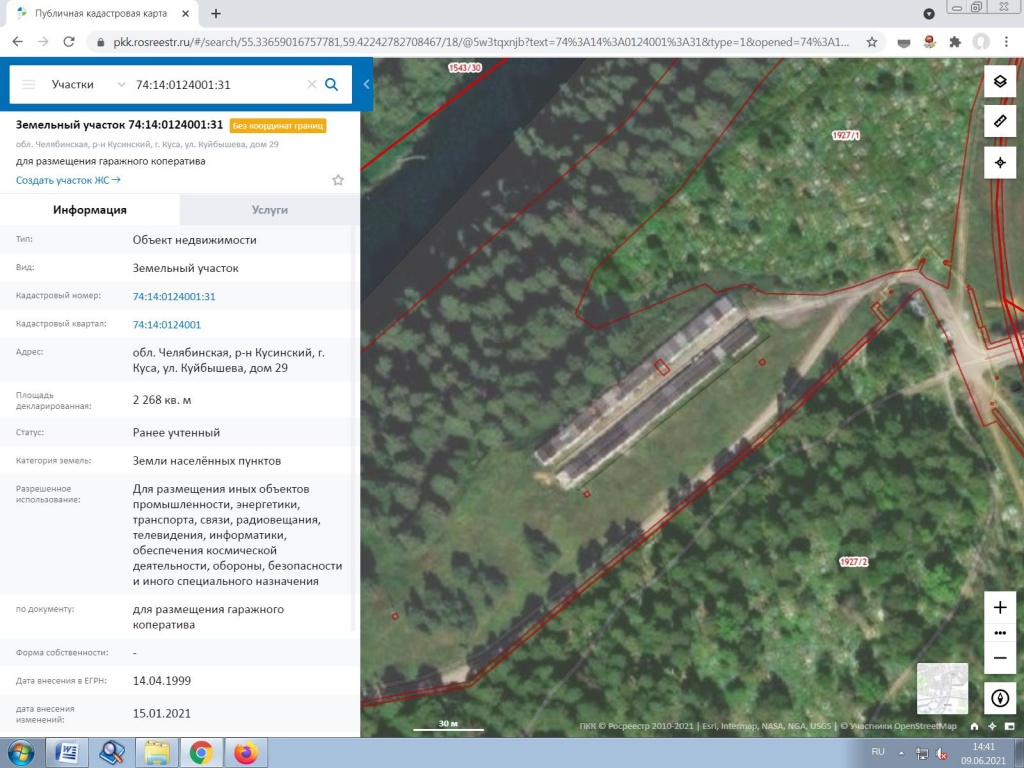This screenshot has width=1024, height=768.
Task: Collapse the side panel with arrow
Action: (x=366, y=84)
